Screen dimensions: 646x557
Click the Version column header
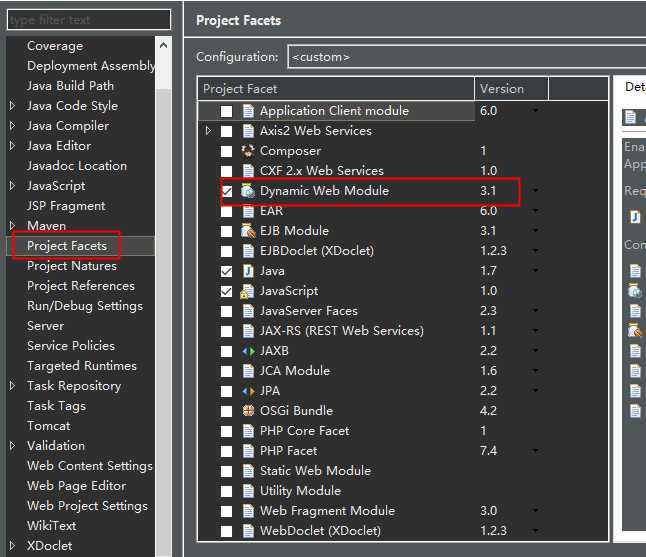coord(511,89)
